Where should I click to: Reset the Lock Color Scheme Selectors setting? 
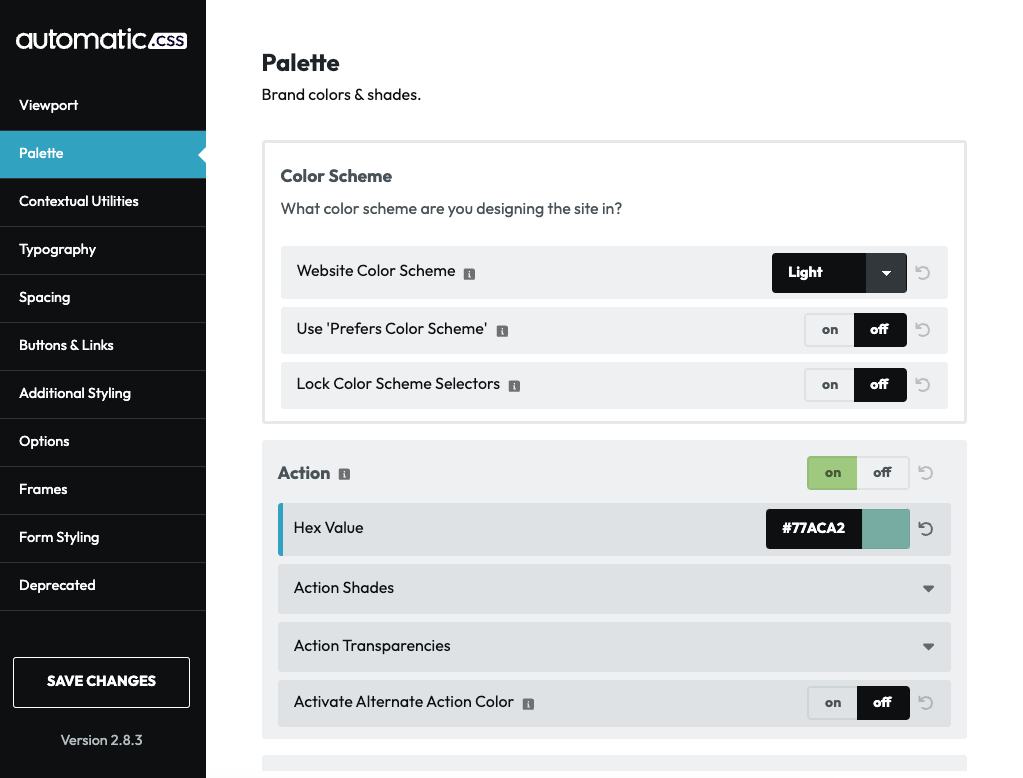923,384
